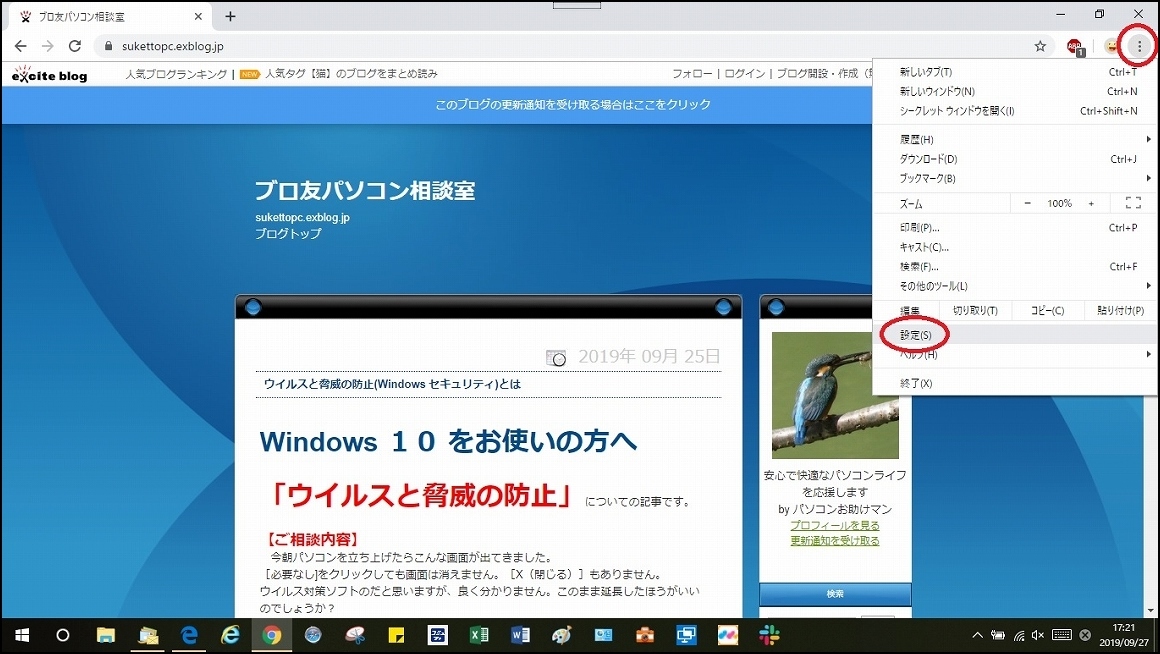Click the 更新通知を受け取る link

click(835, 541)
